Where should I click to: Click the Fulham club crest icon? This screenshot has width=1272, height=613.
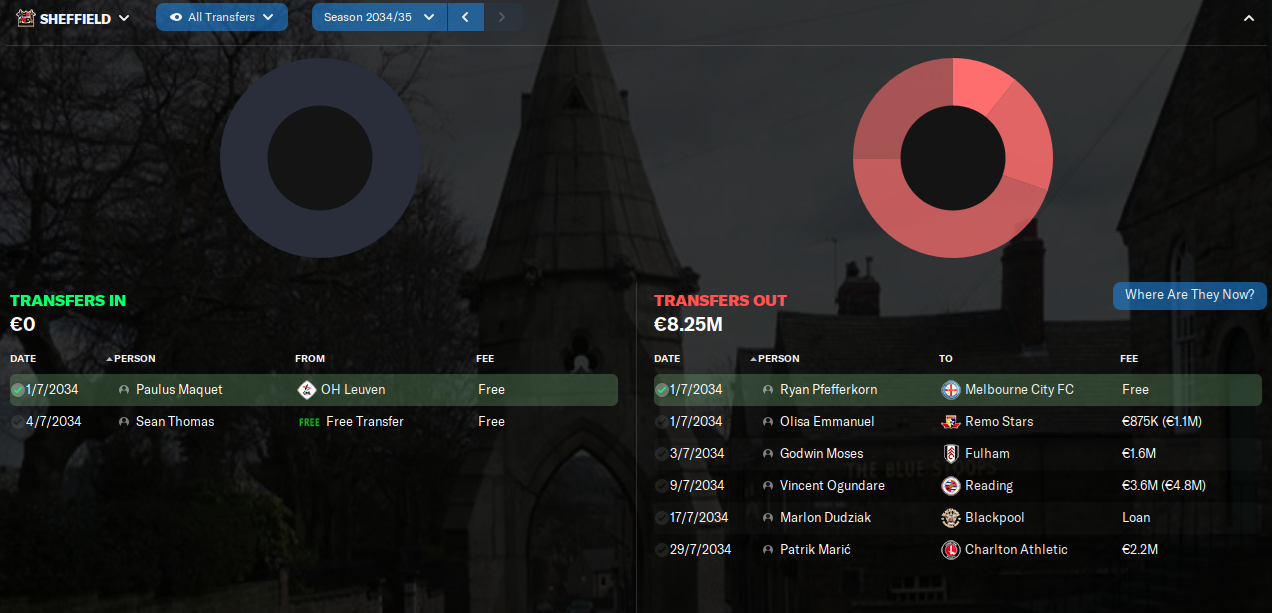tap(951, 454)
